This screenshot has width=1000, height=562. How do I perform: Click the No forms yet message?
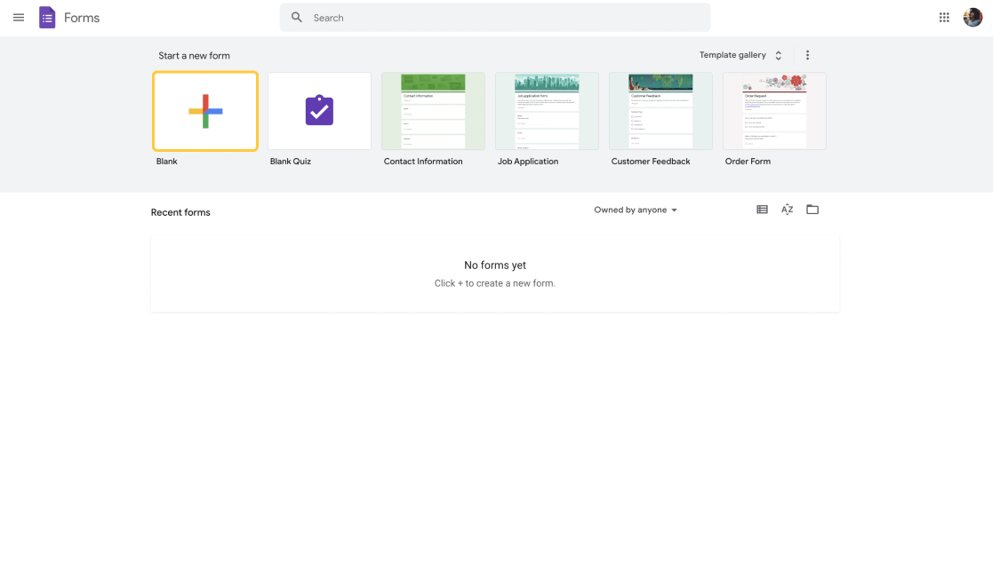495,265
